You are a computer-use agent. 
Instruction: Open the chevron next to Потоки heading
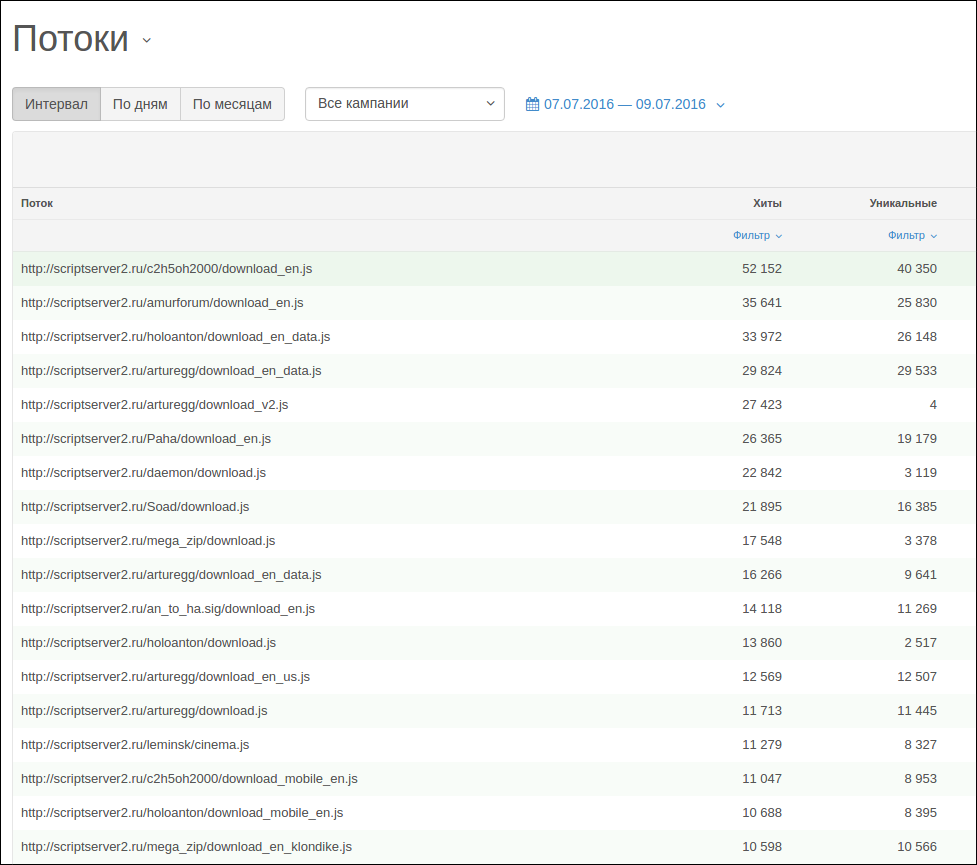146,41
